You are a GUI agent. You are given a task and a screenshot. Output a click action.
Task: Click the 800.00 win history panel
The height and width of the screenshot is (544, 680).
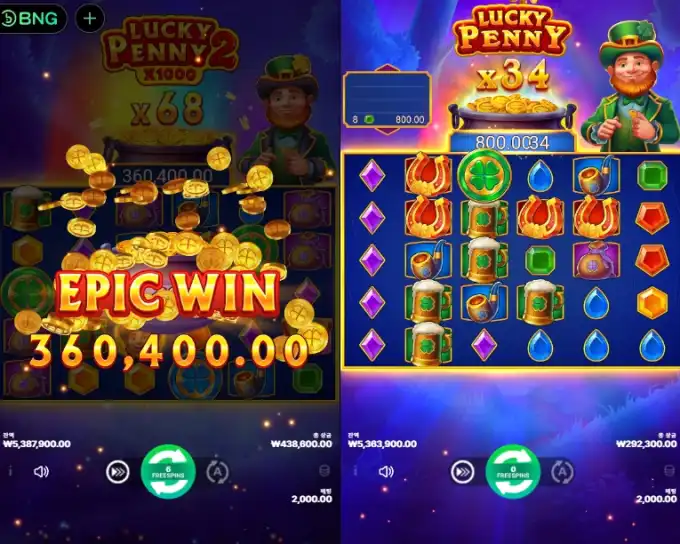(x=387, y=99)
